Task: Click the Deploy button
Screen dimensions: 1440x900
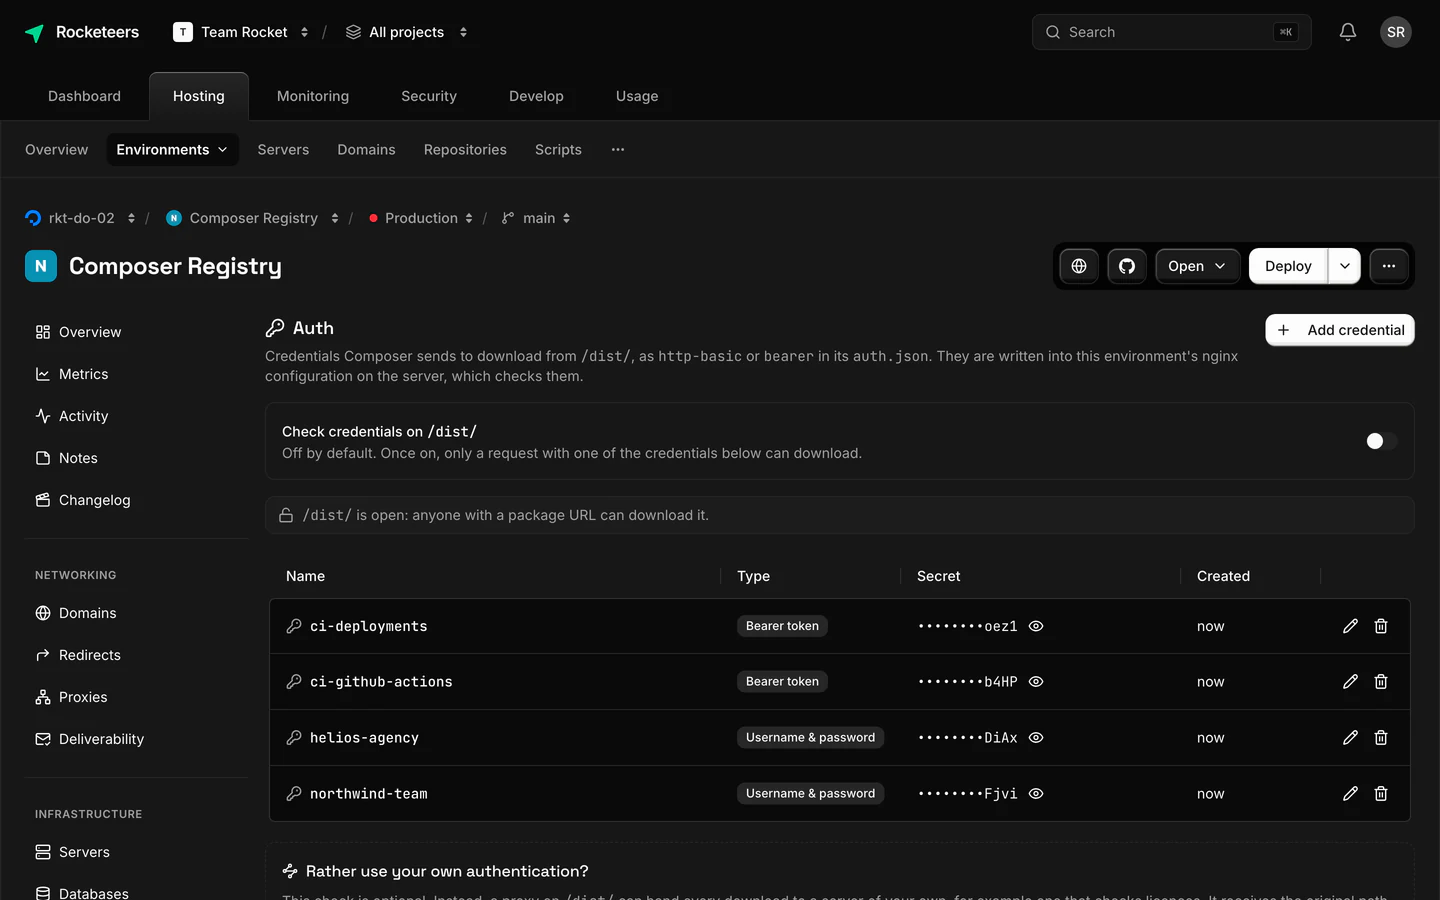Action: tap(1288, 266)
